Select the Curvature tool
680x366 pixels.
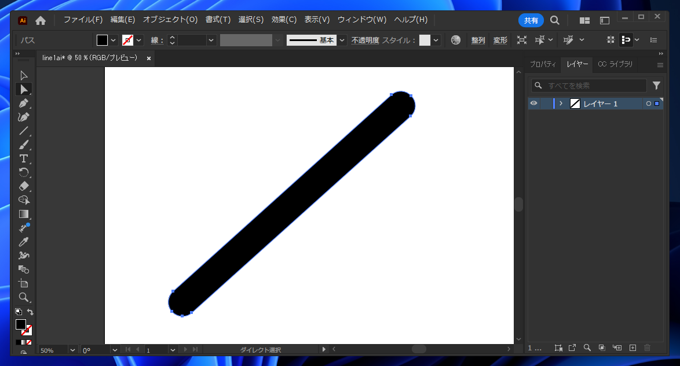click(x=23, y=117)
